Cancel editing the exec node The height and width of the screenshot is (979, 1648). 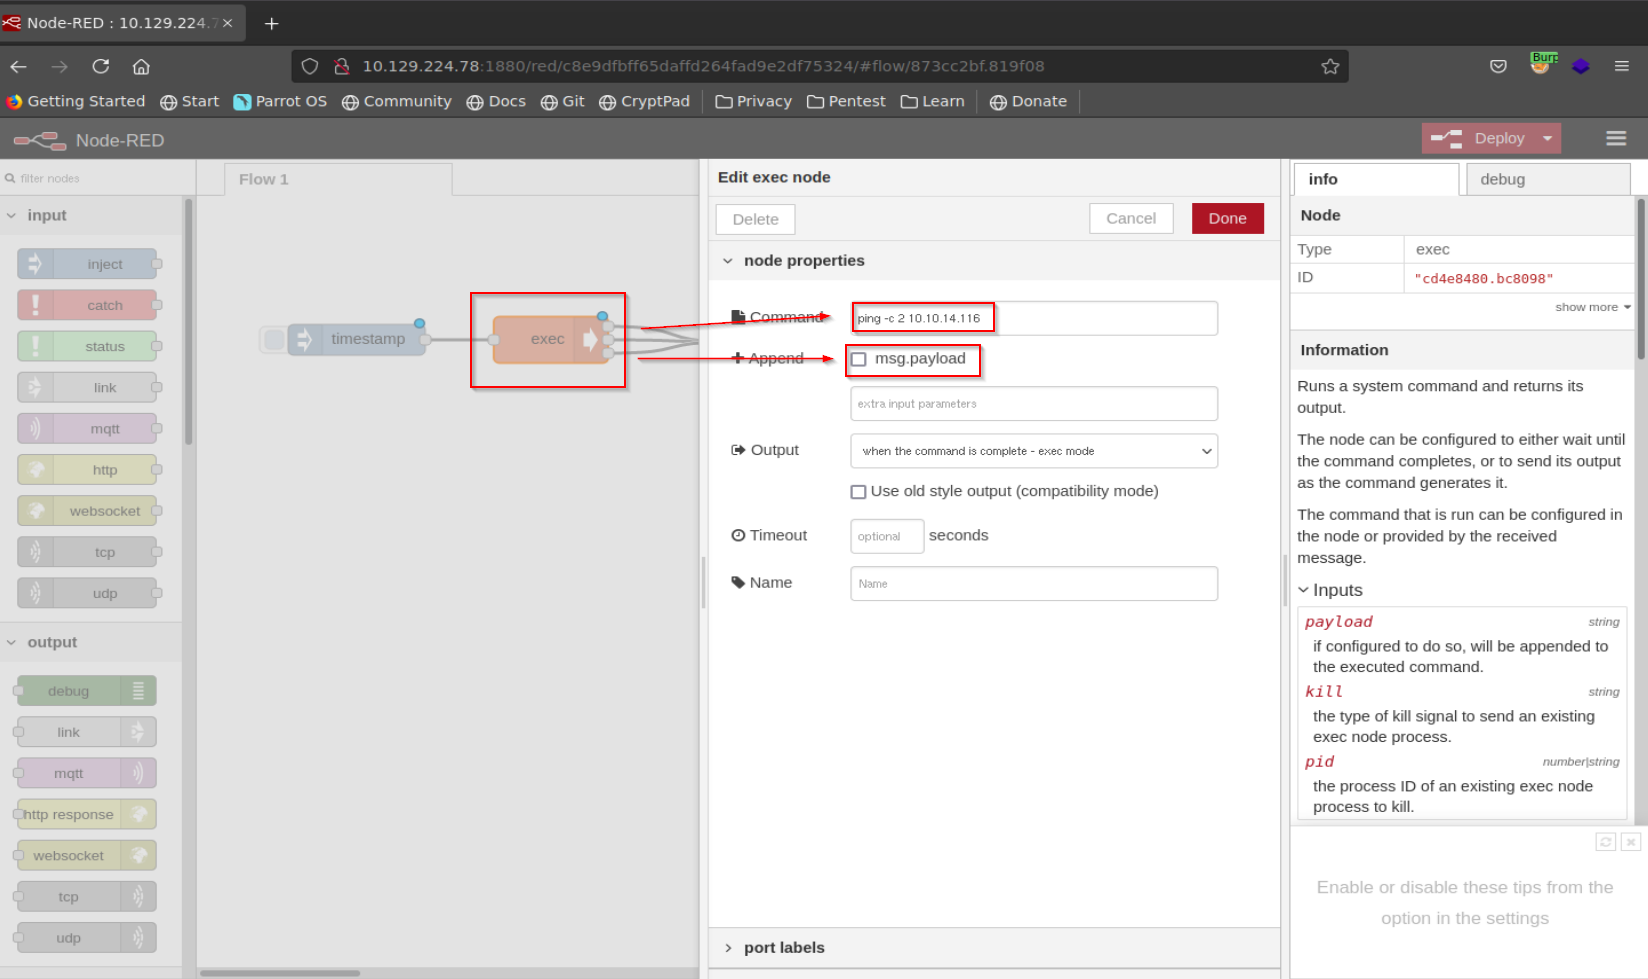click(x=1131, y=219)
